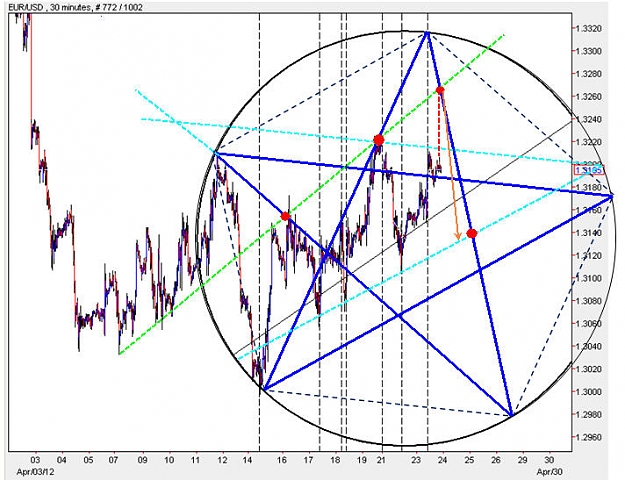Click the 1.2980 price axis label
Image resolution: width=625 pixels, height=480 pixels.
point(590,415)
